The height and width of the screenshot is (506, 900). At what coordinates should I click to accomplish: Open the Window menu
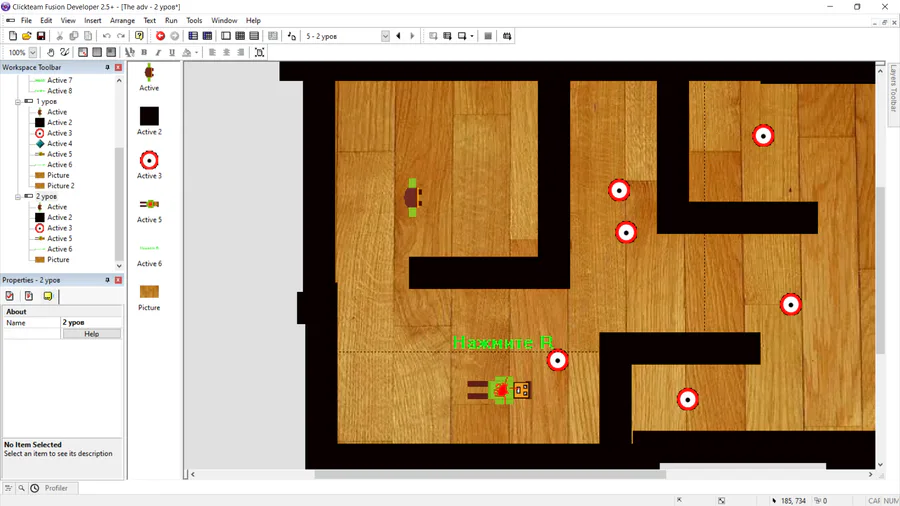pos(224,20)
